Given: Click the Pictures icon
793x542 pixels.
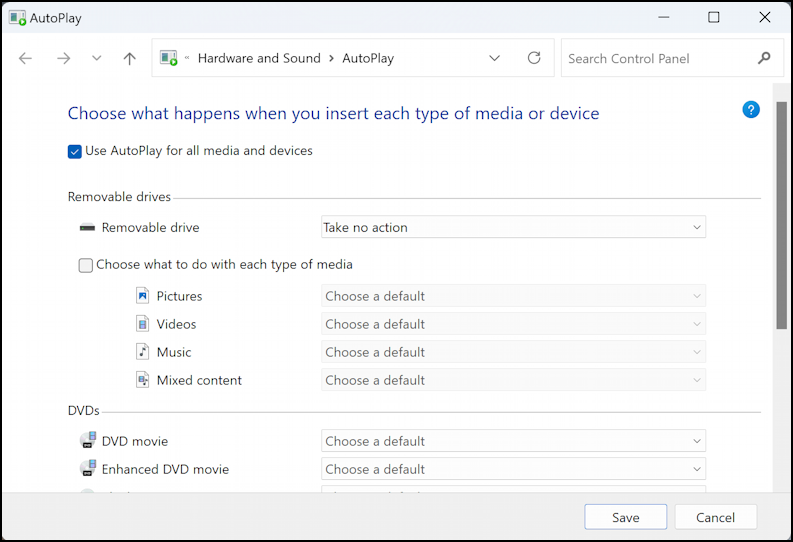Looking at the screenshot, I should (143, 296).
